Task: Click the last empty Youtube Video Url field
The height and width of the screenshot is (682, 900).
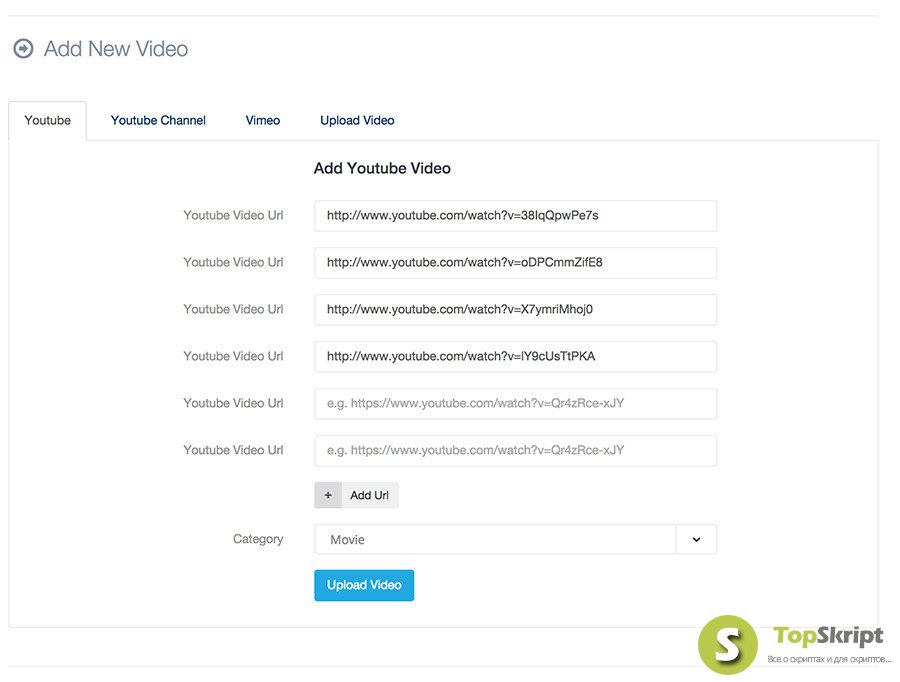Action: pyautogui.click(x=515, y=451)
